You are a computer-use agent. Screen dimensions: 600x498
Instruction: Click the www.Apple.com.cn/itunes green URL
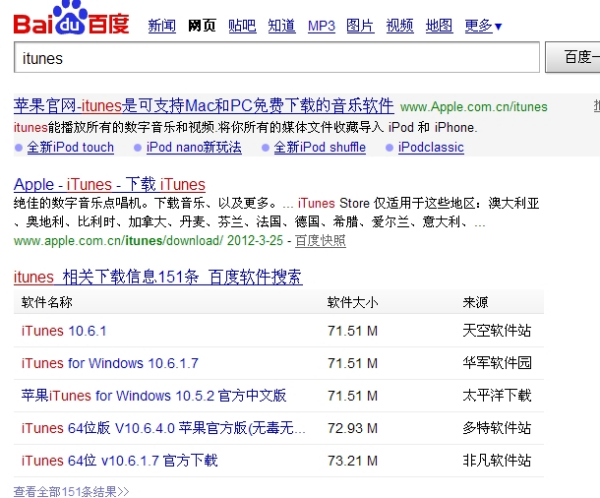(x=474, y=107)
